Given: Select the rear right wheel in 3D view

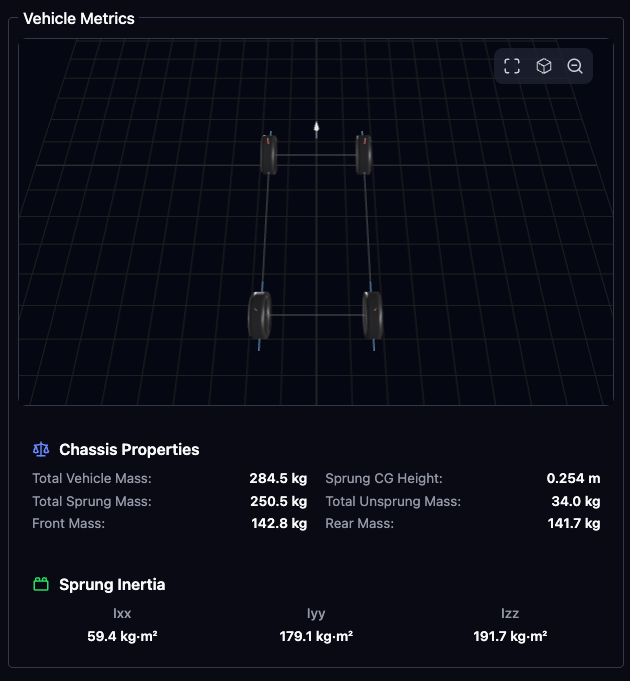Looking at the screenshot, I should point(373,315).
